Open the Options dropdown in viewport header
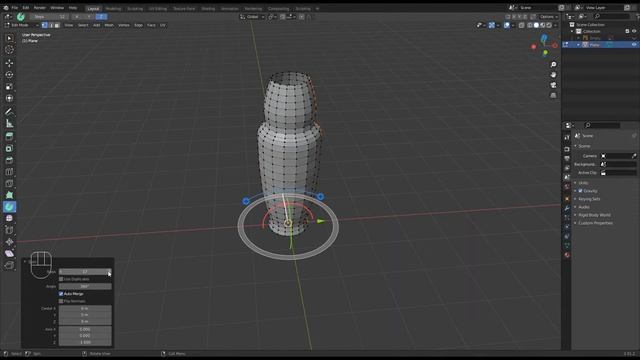Screen dimensions: 640x360 [549, 17]
